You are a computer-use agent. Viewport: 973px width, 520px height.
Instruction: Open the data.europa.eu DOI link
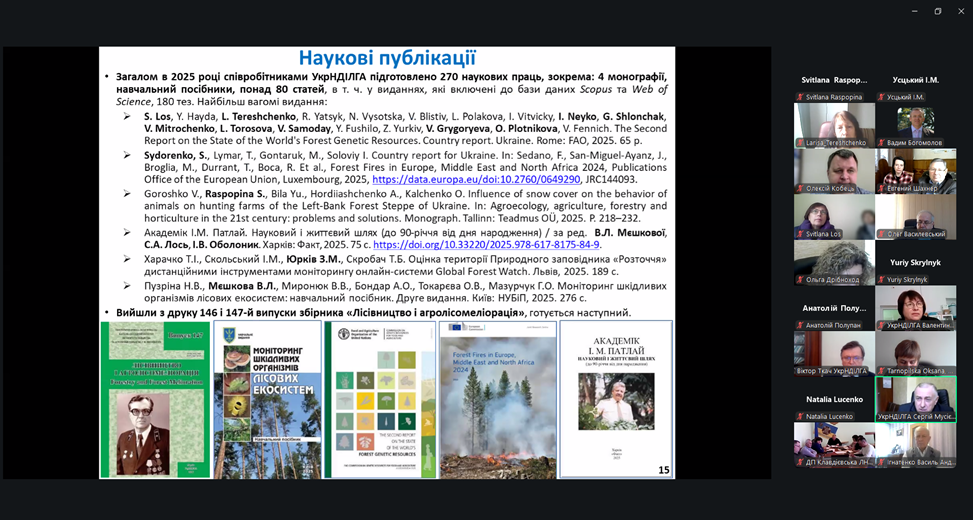[476, 179]
